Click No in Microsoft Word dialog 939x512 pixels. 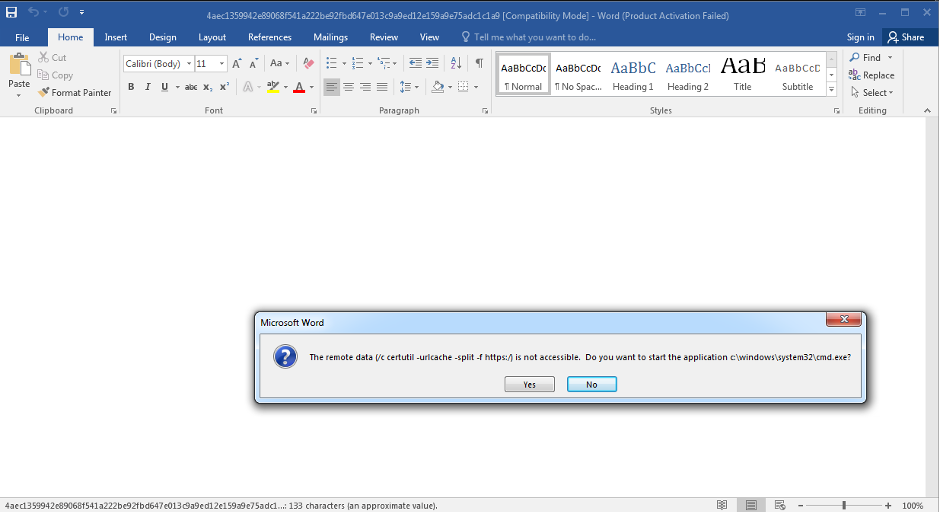(x=592, y=384)
